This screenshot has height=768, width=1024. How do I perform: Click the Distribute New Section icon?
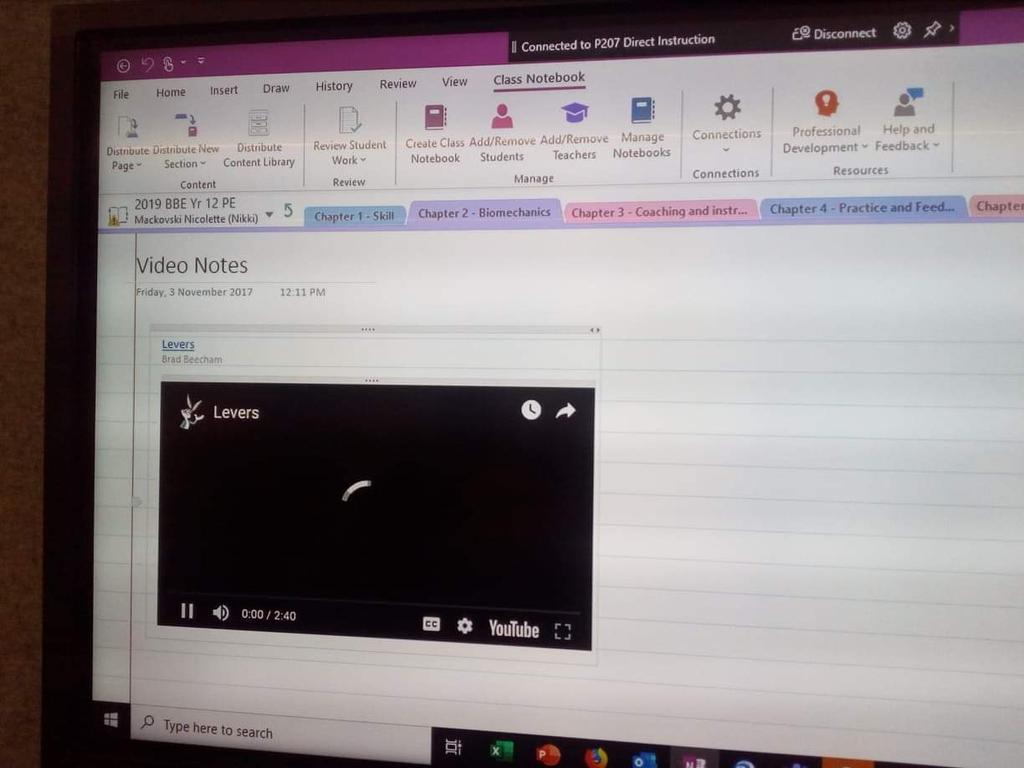click(186, 124)
